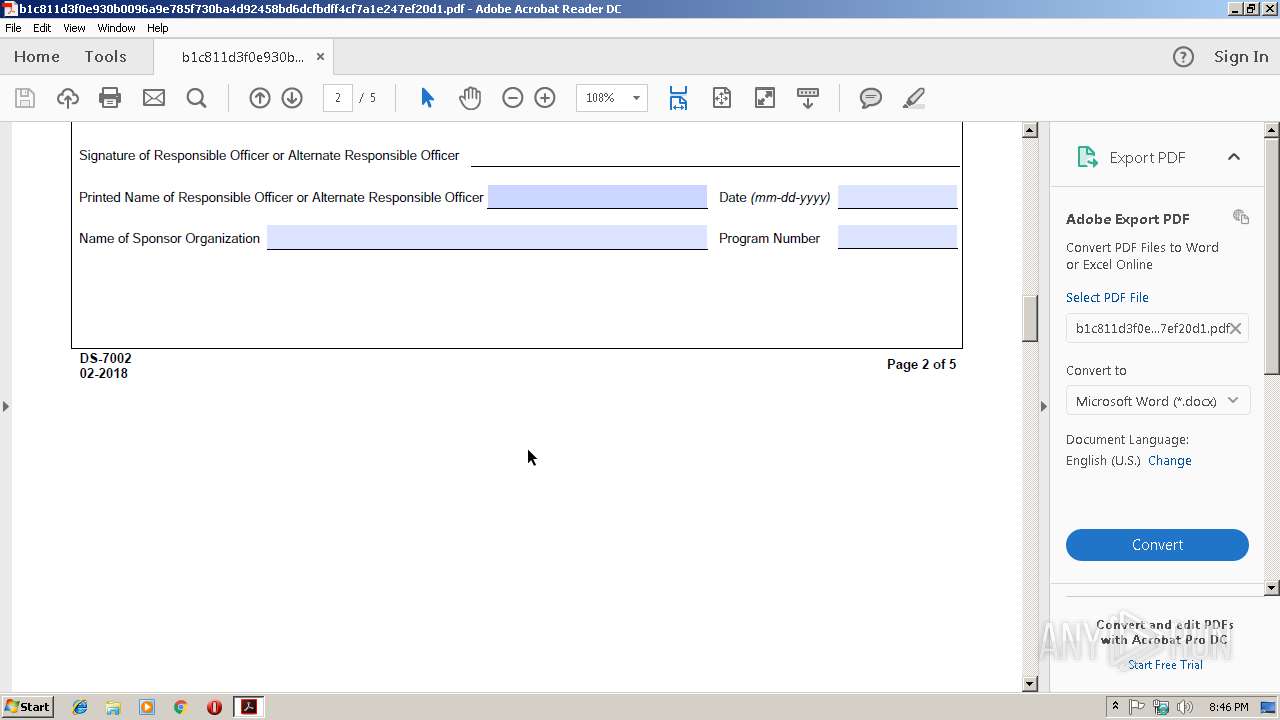Image resolution: width=1280 pixels, height=720 pixels.
Task: Remove the selected PDF file
Action: (x=1236, y=328)
